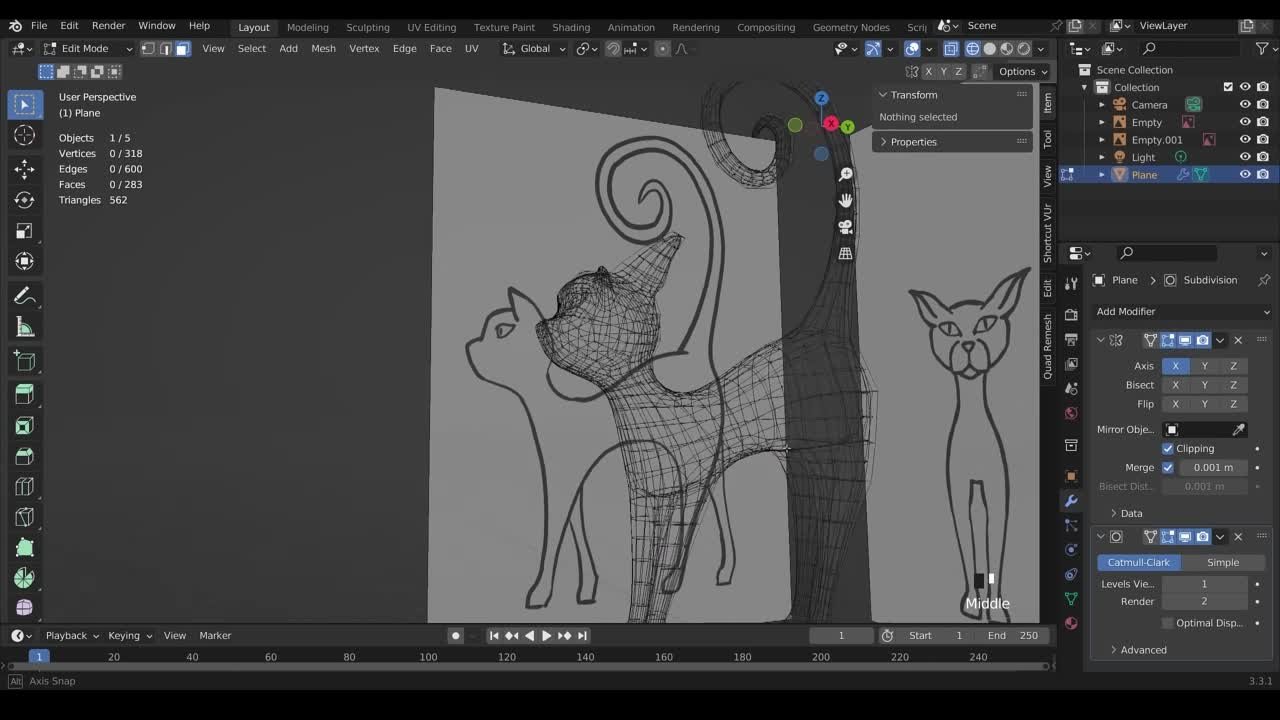Viewport: 1280px width, 720px height.
Task: Enable the Clipping checkbox on the Mirror modifier
Action: point(1167,448)
